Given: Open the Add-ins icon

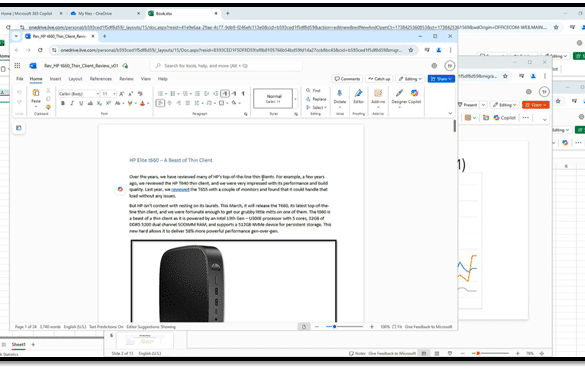Looking at the screenshot, I should pos(378,93).
